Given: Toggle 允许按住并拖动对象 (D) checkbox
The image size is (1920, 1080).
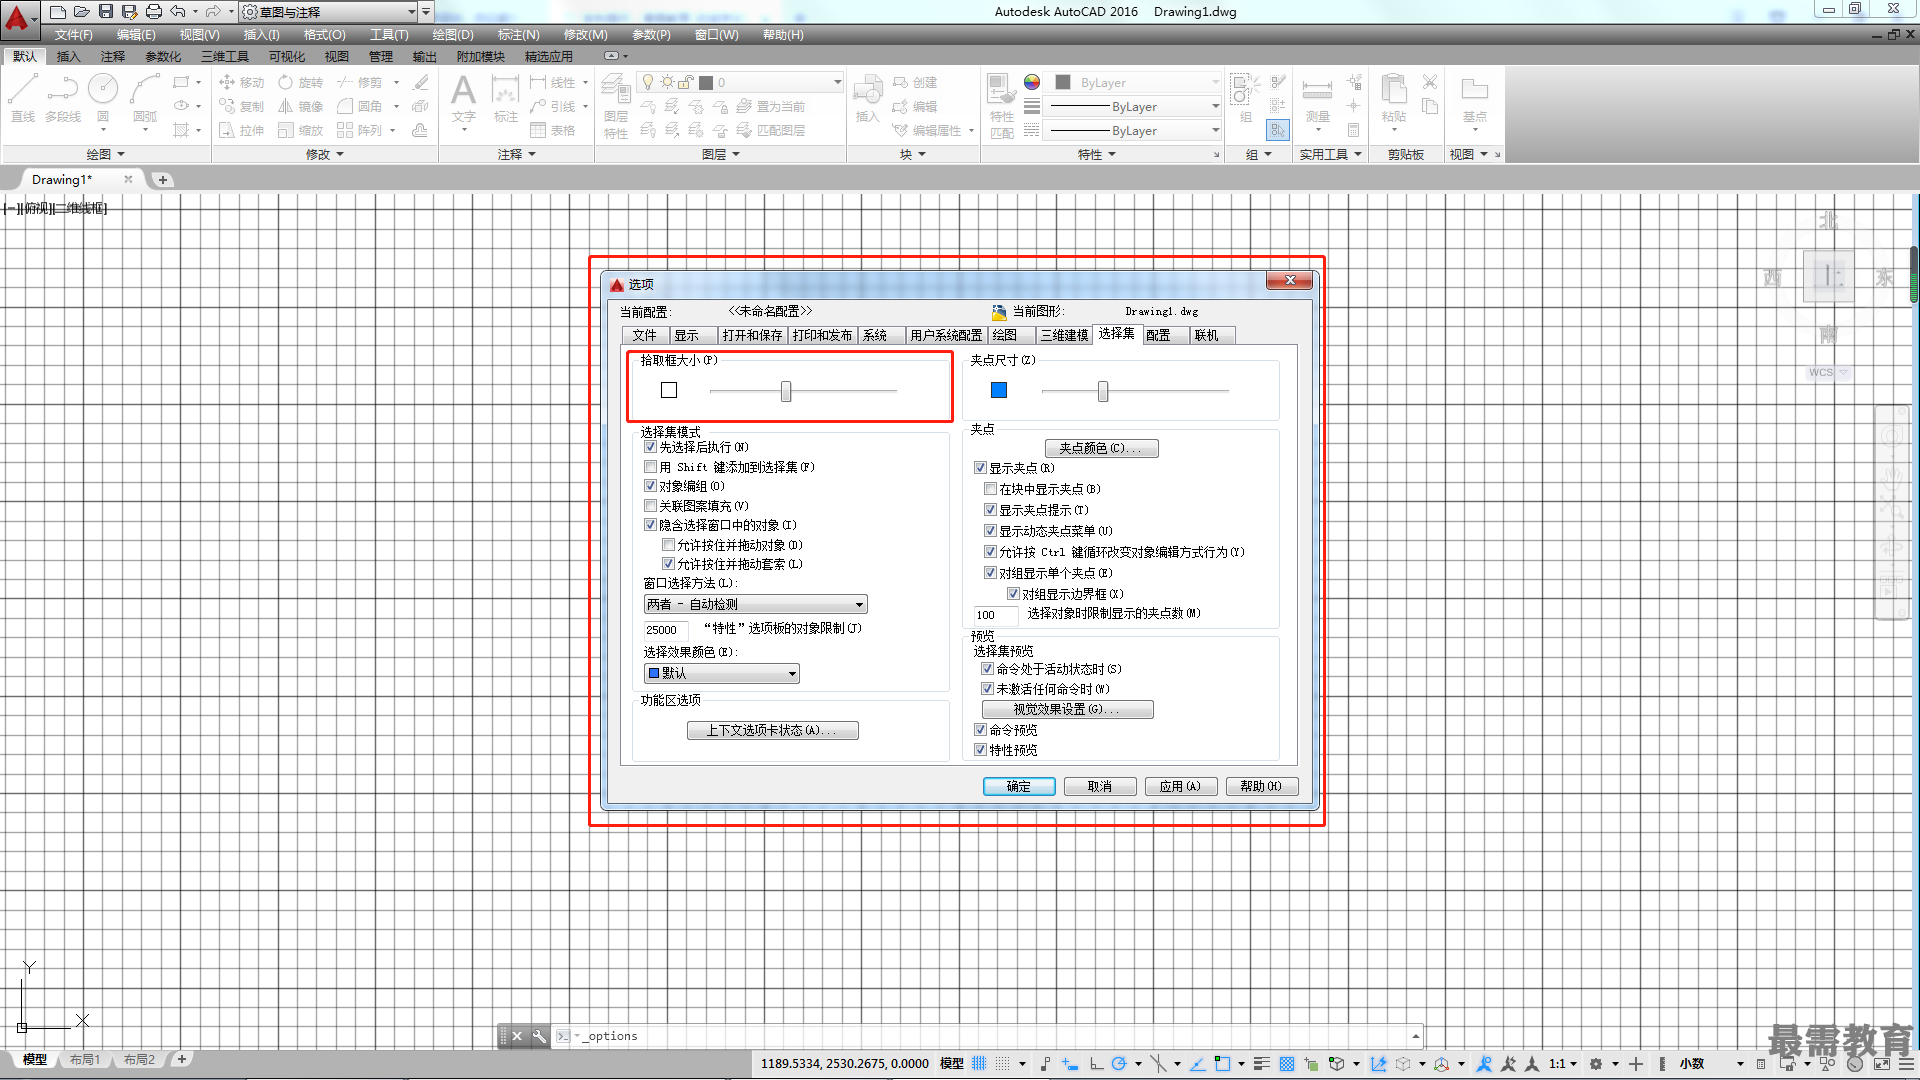Looking at the screenshot, I should click(x=669, y=545).
